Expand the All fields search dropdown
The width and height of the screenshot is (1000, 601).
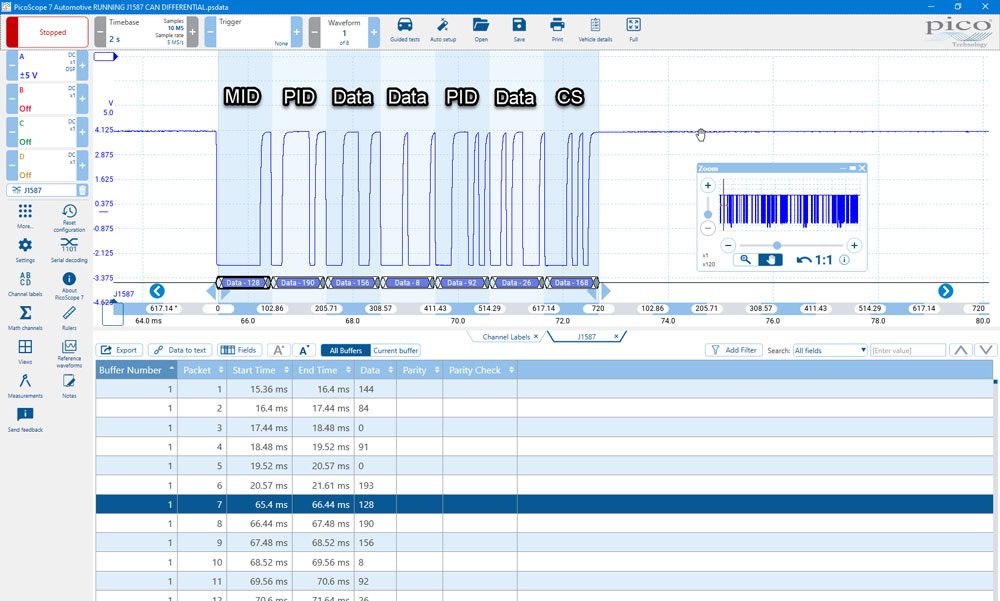830,350
